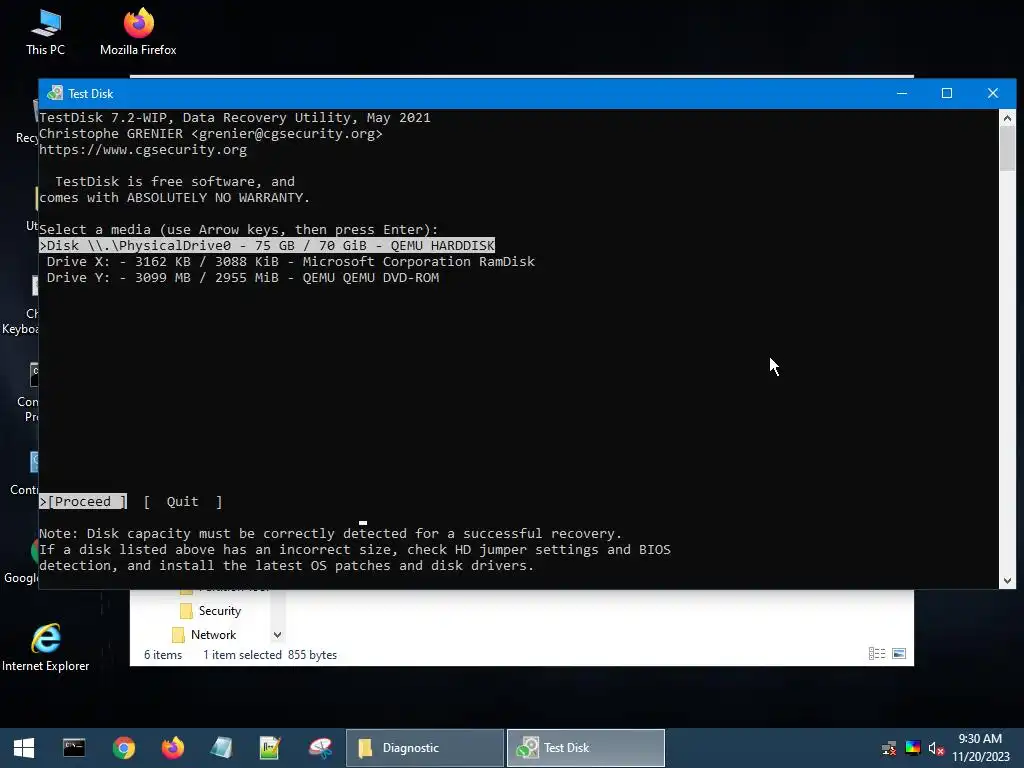Launch Mozilla Firefox from desktop shortcut
1024x768 pixels.
coord(138,33)
